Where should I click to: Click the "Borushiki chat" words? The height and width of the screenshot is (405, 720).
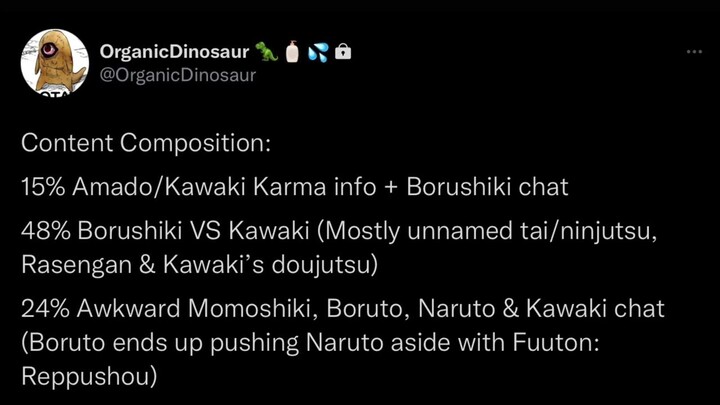pos(487,187)
